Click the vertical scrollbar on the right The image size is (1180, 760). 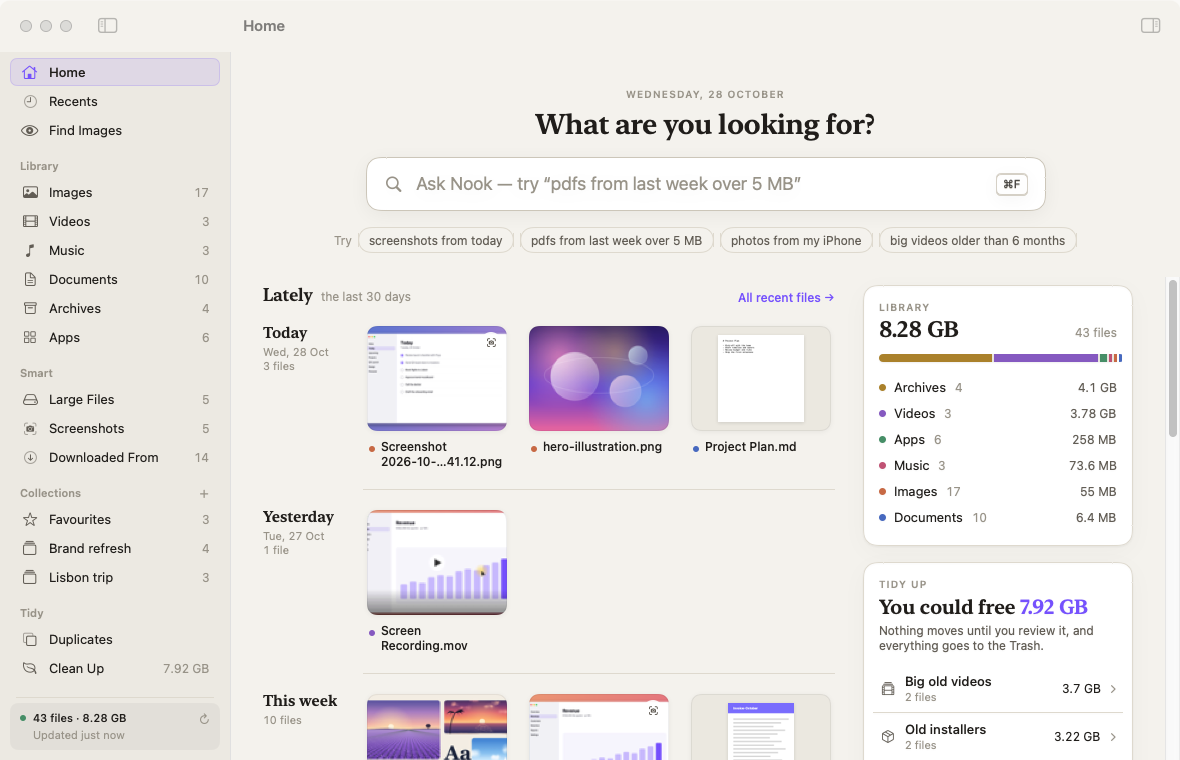1172,357
